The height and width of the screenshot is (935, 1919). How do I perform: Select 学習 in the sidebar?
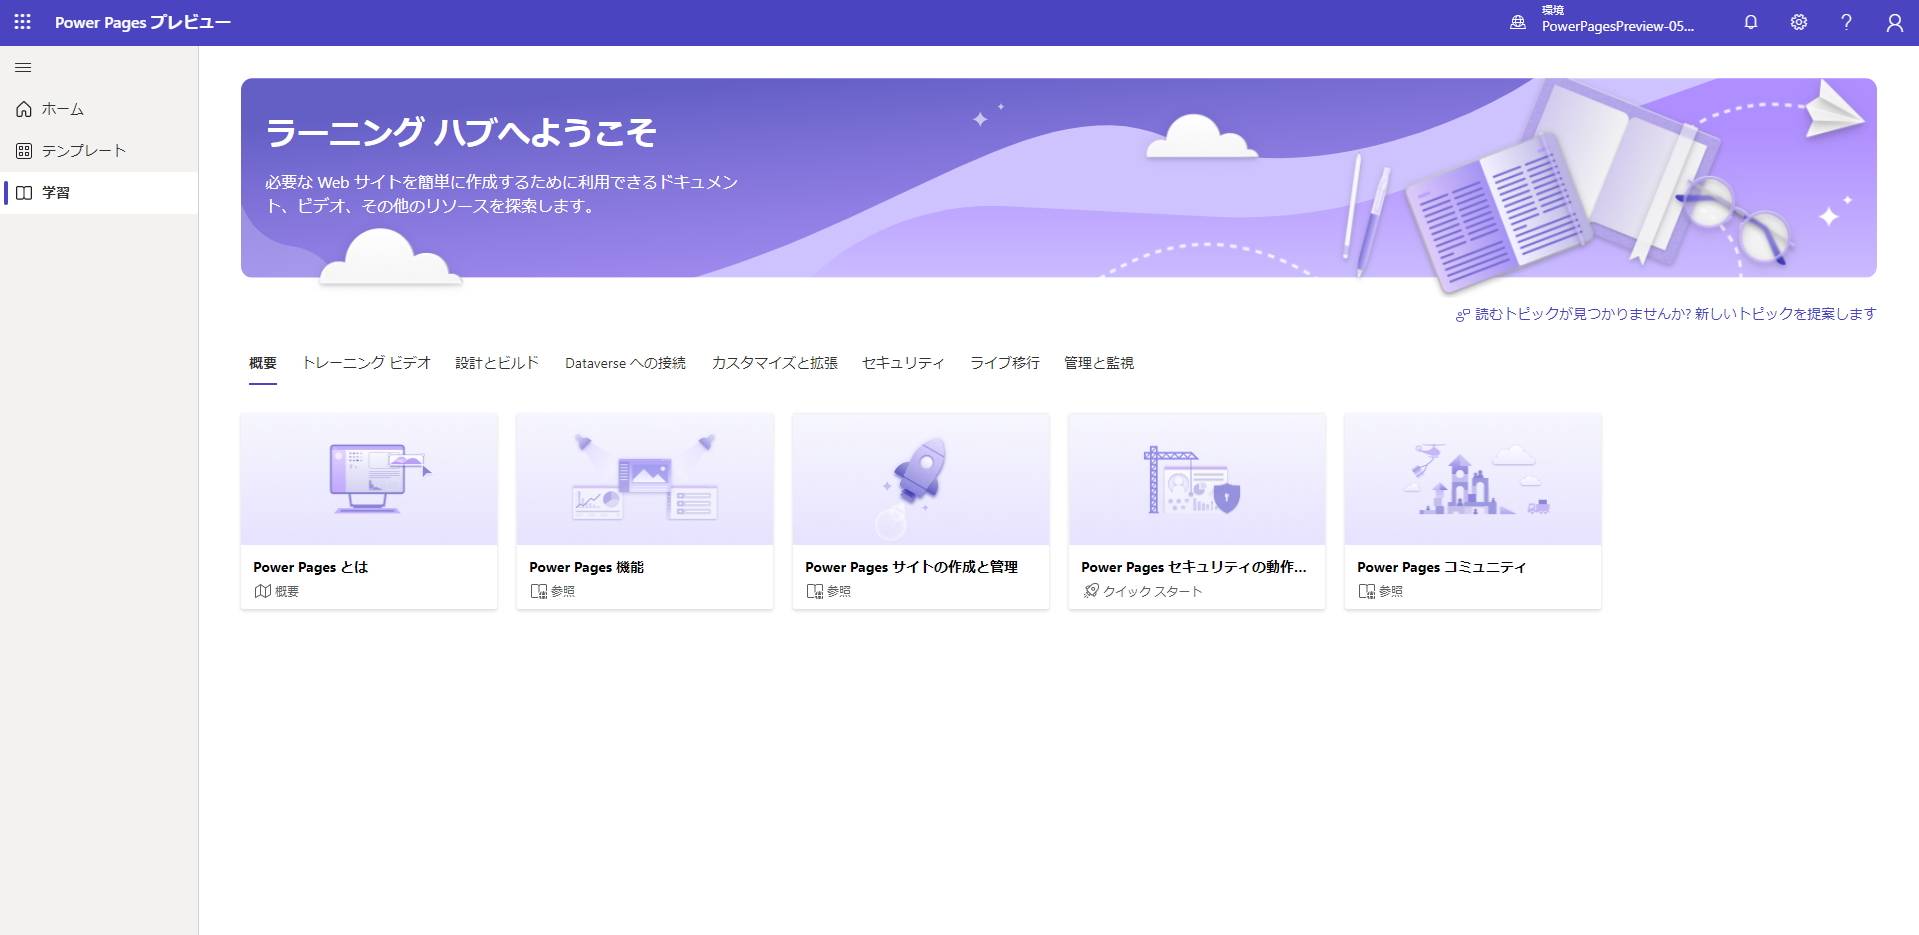pos(57,193)
